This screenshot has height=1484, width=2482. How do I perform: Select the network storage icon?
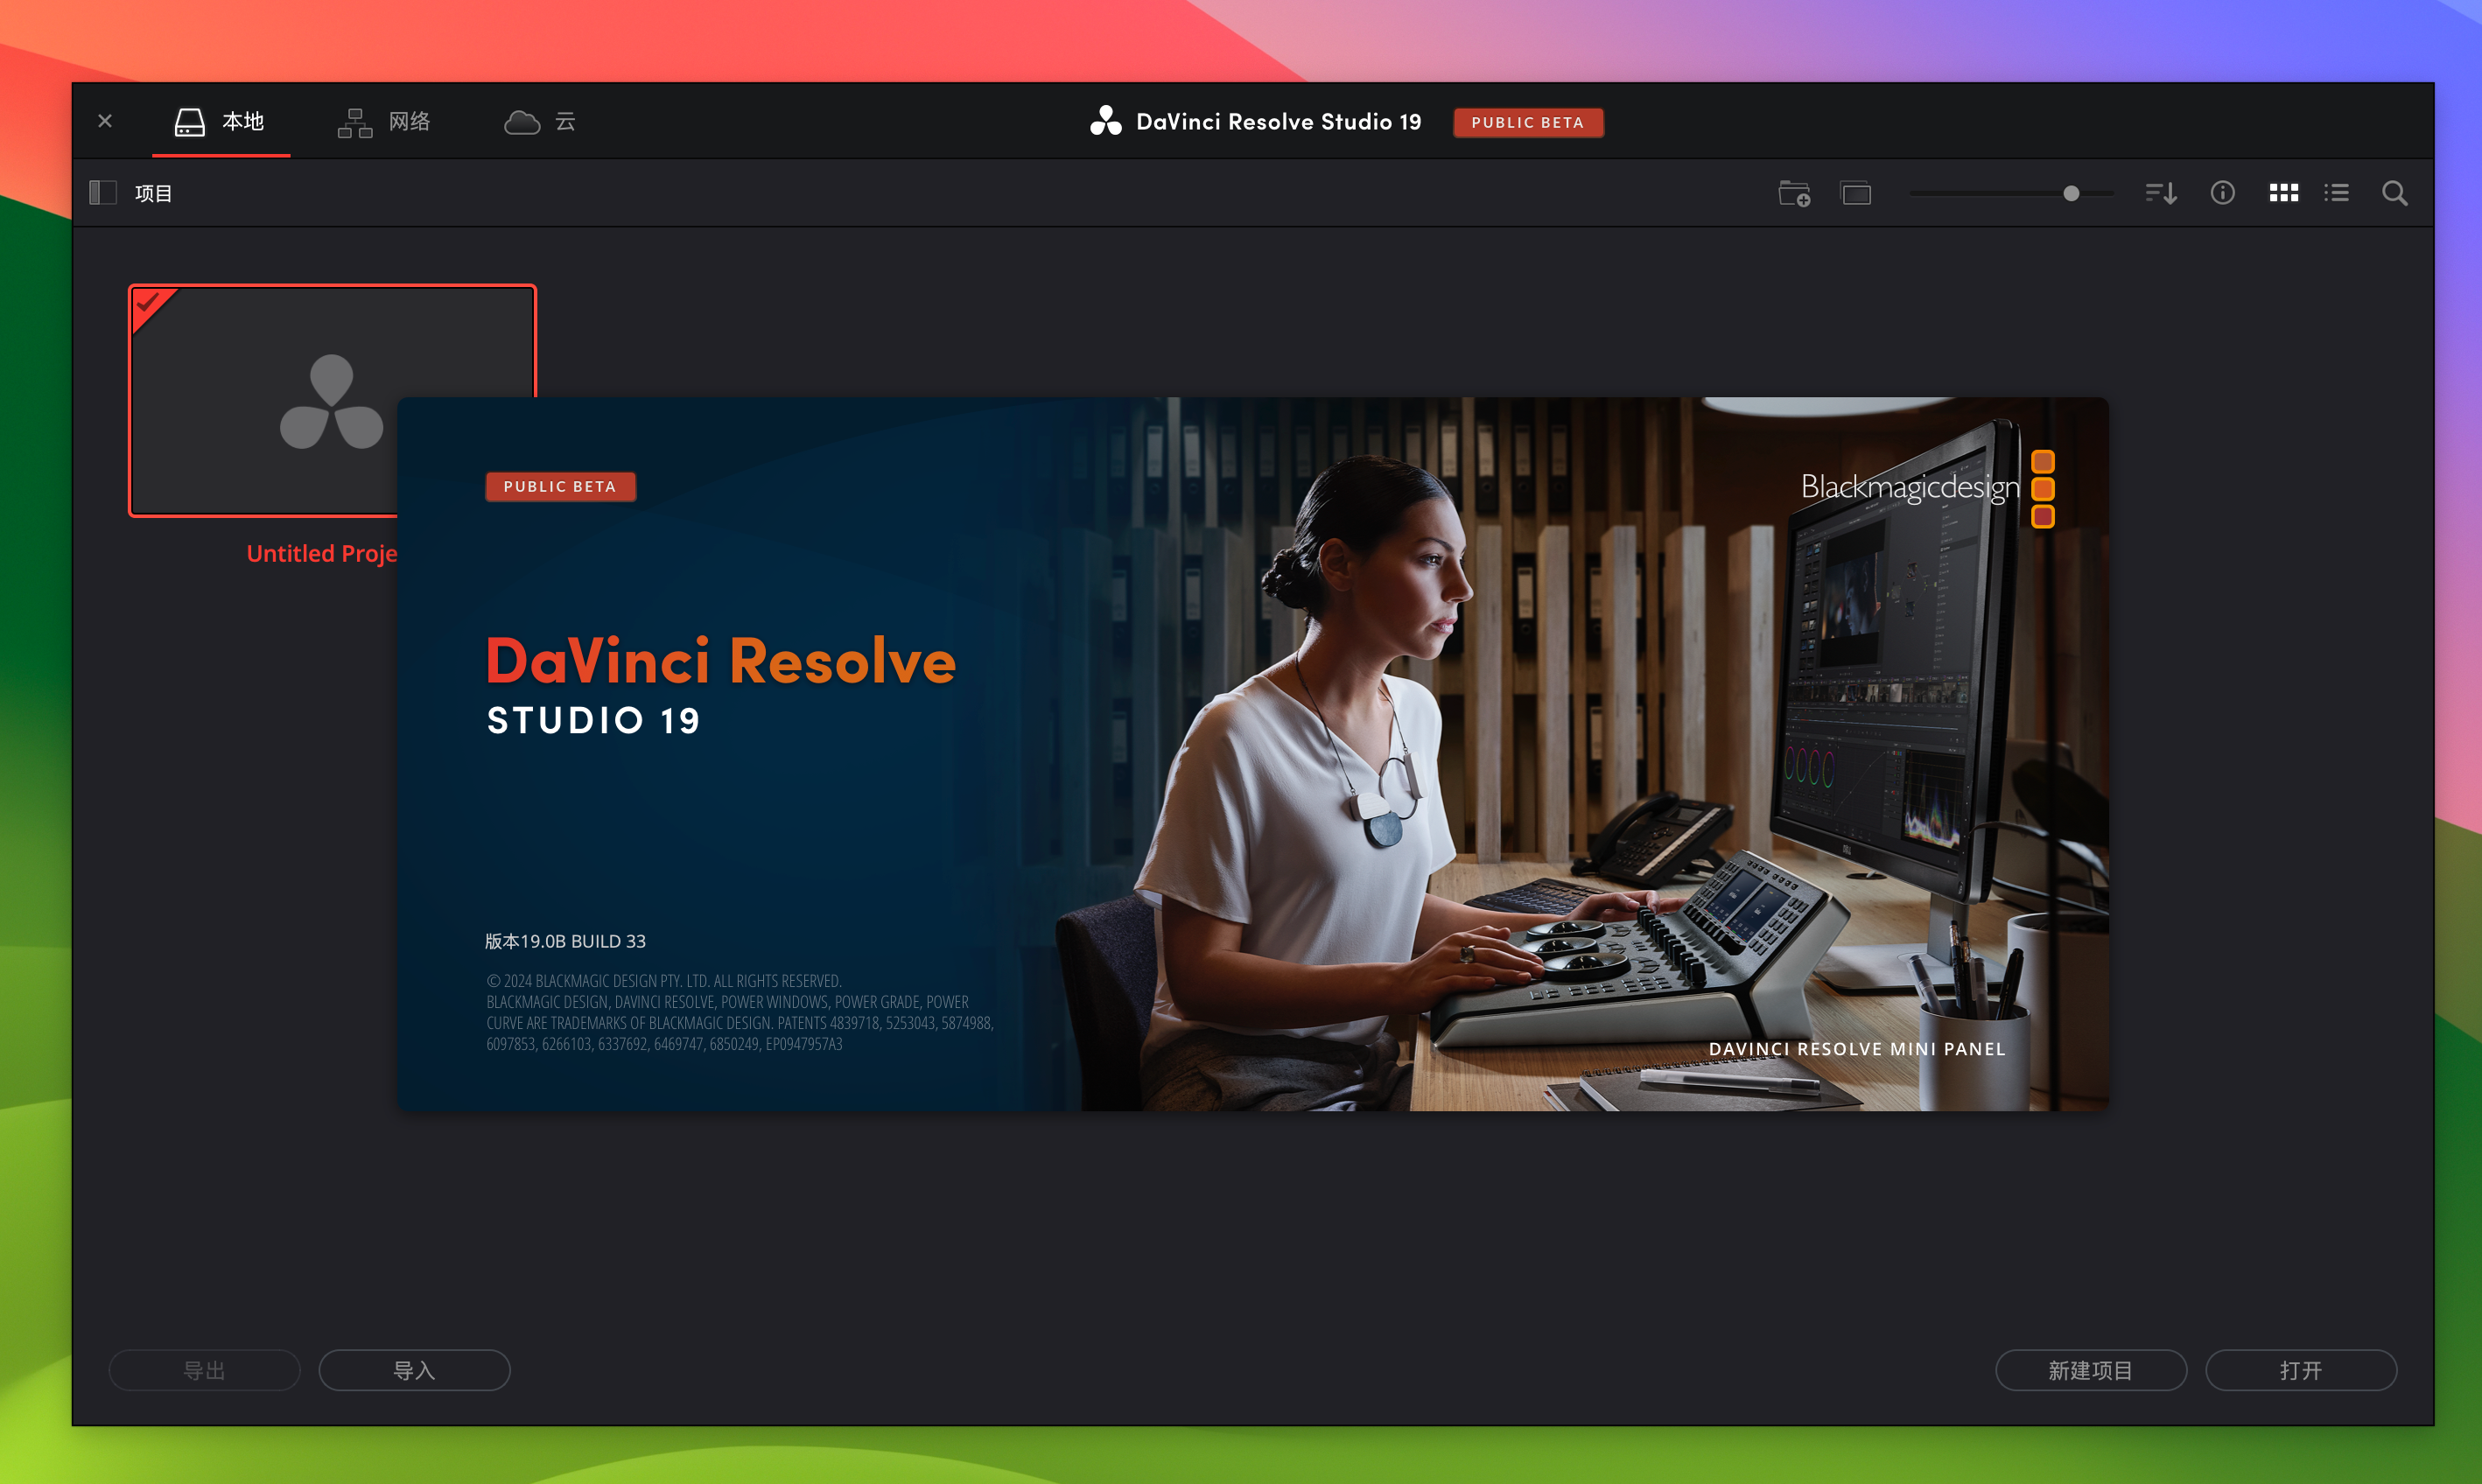point(354,120)
